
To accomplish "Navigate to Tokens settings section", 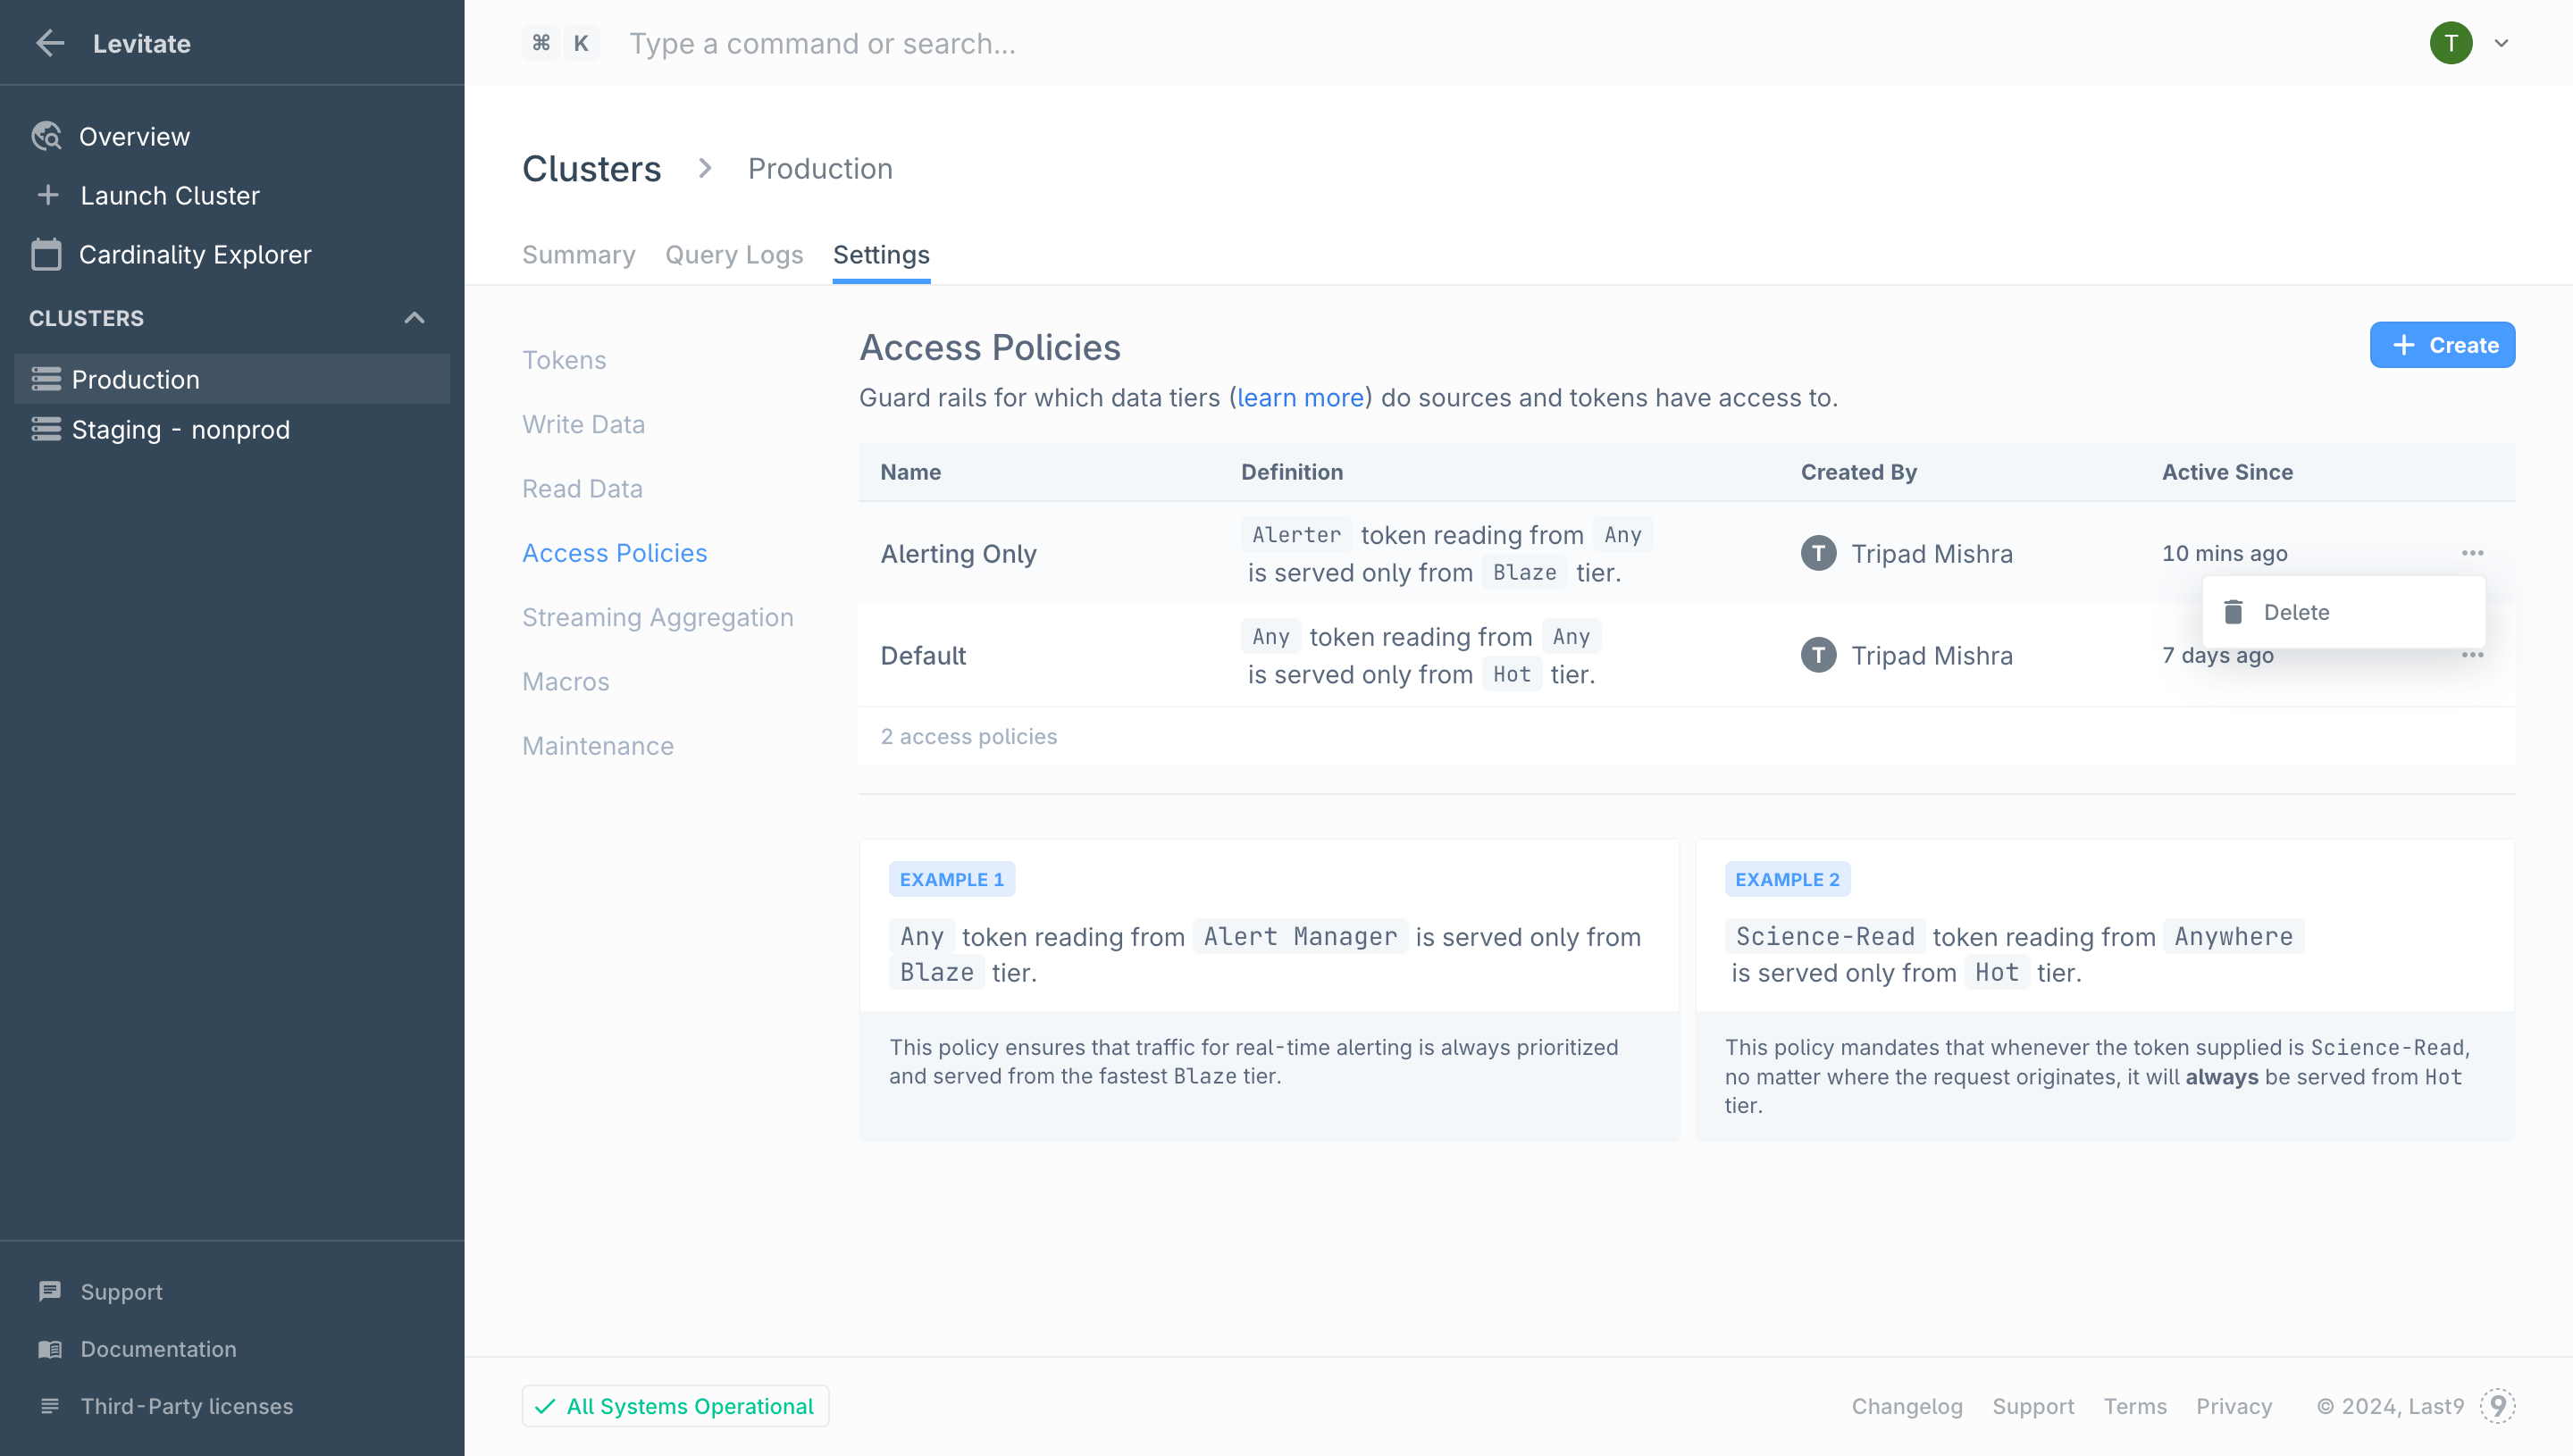I will click(564, 359).
